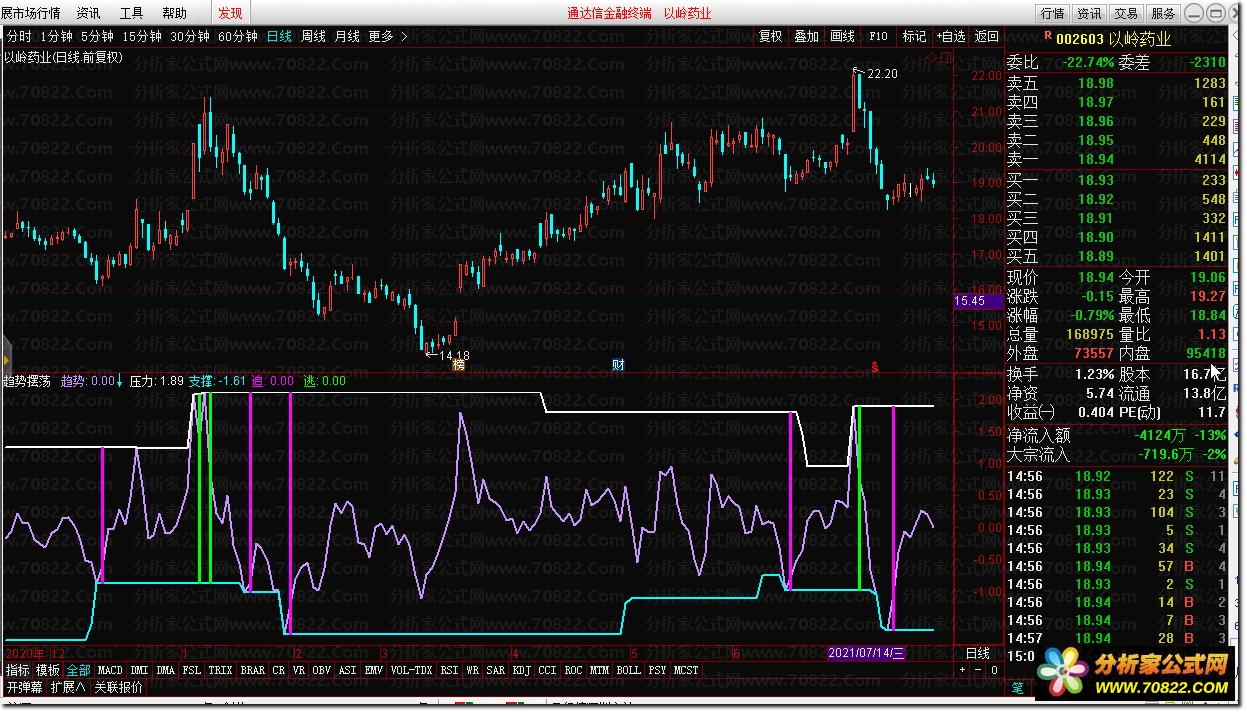Click the 返回 back button
Screen dimensions: 1247x712
click(x=987, y=36)
